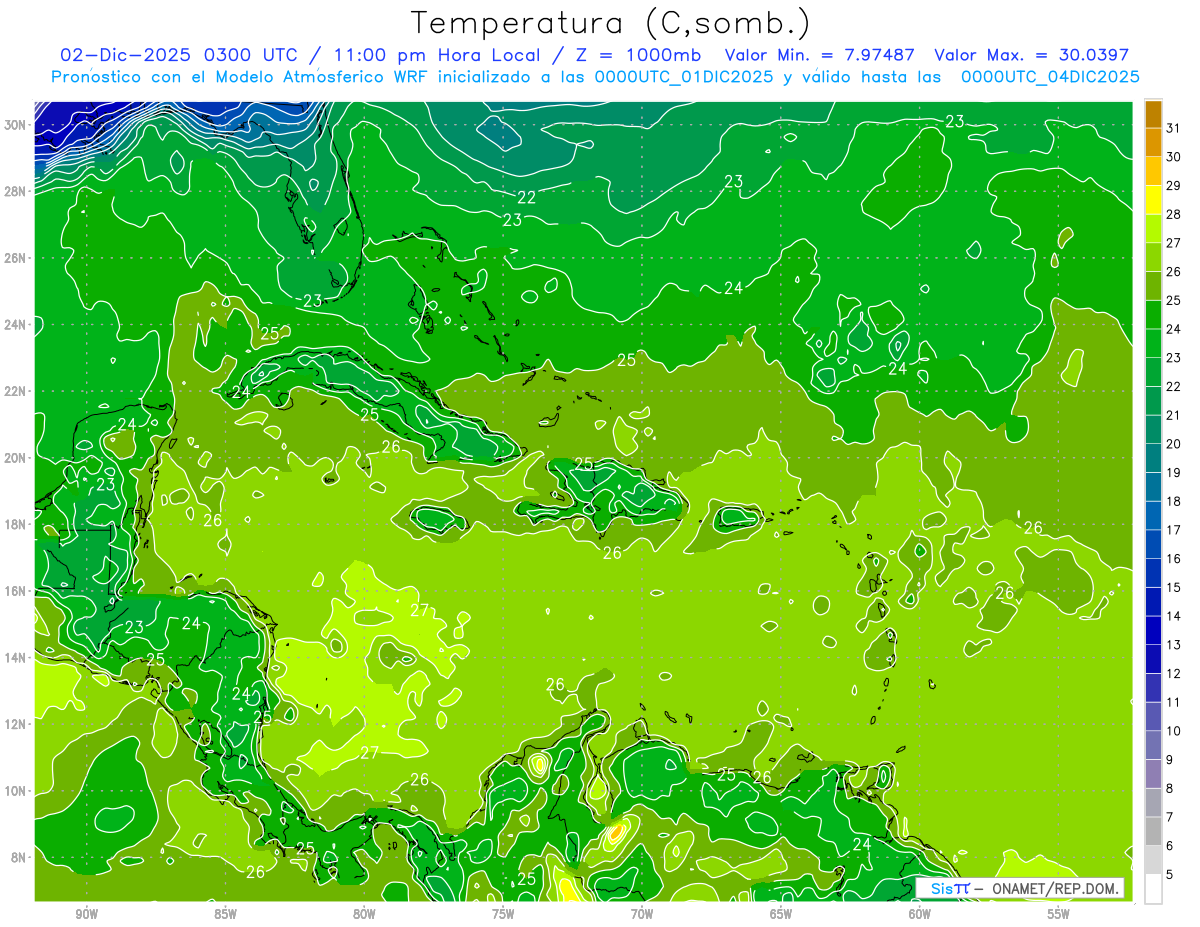Click the colorbar label 8

click(1171, 788)
